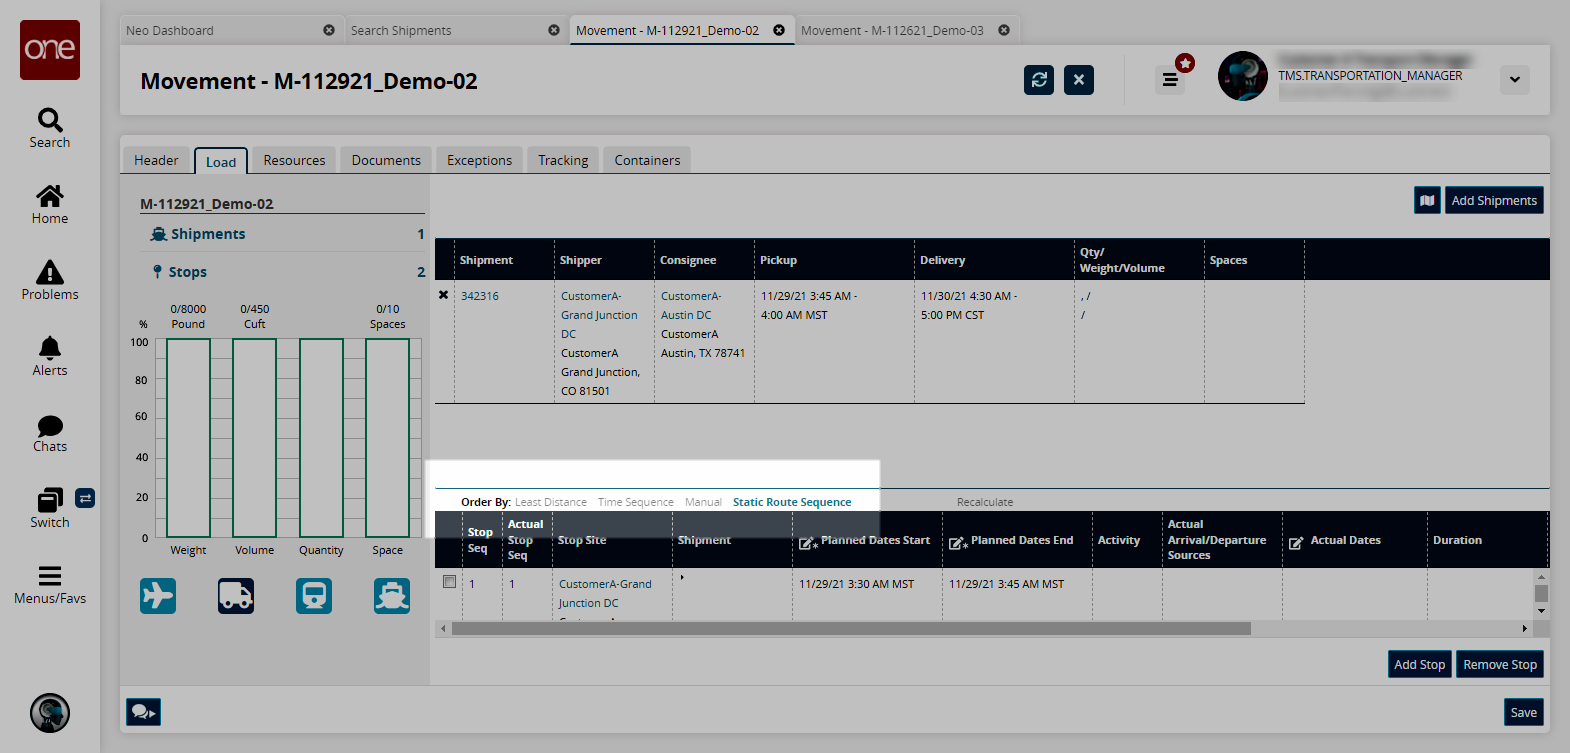Open the Header tab
This screenshot has height=753, width=1570.
pyautogui.click(x=156, y=160)
